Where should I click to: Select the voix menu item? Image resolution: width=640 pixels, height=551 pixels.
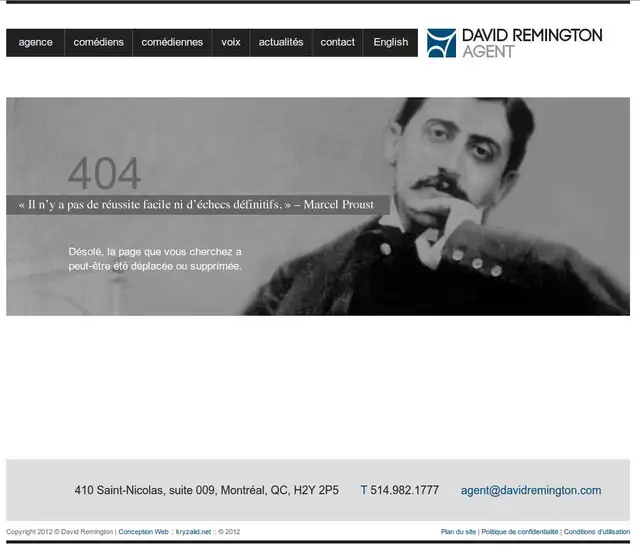231,42
